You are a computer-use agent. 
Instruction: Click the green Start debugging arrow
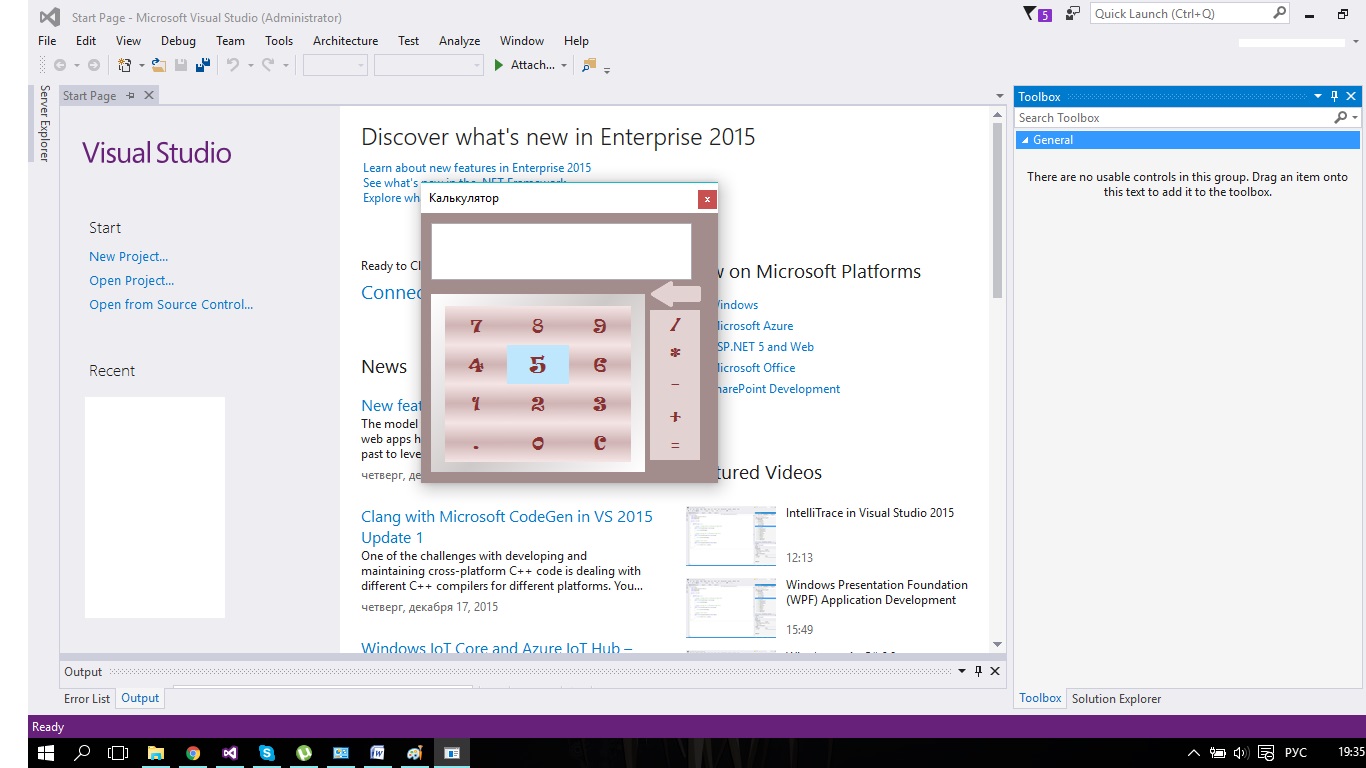coord(499,65)
